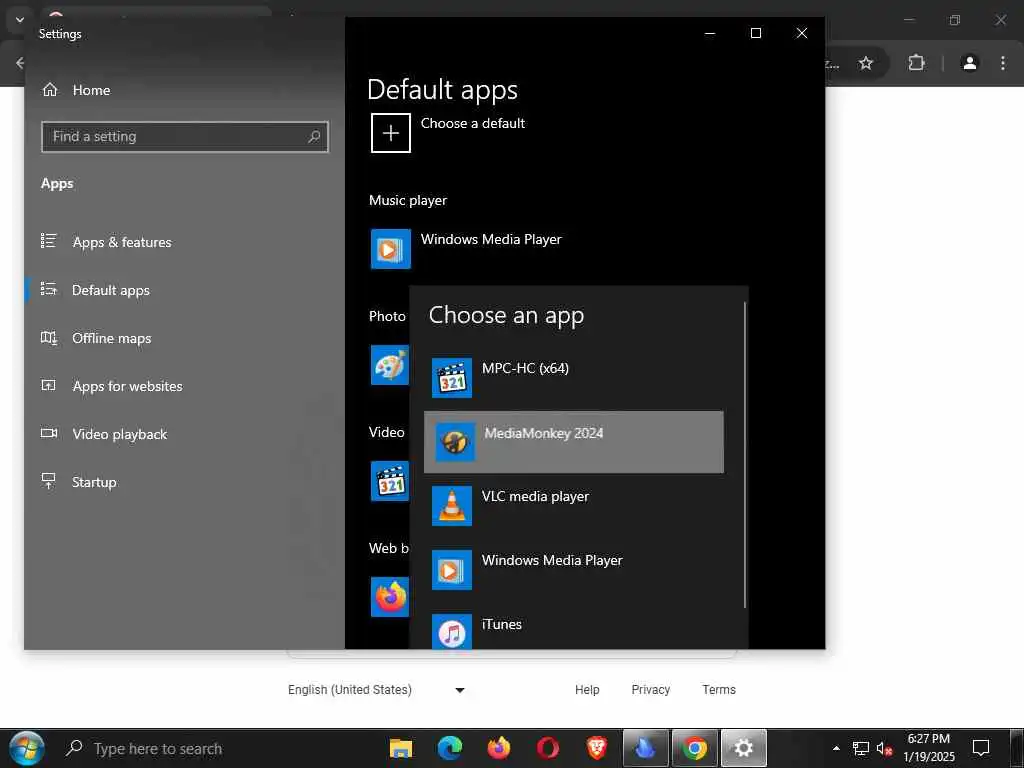Click the Settings gear in taskbar
This screenshot has height=768, width=1024.
pos(744,748)
